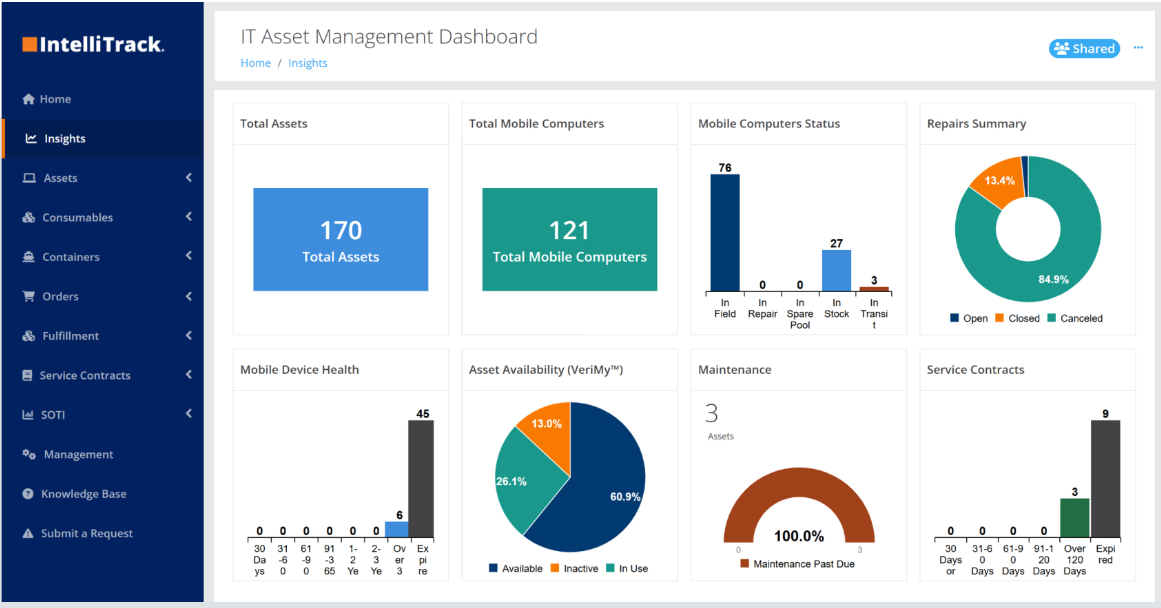1161x608 pixels.
Task: Expand the Fulfillment submenu chevron
Action: [188, 336]
